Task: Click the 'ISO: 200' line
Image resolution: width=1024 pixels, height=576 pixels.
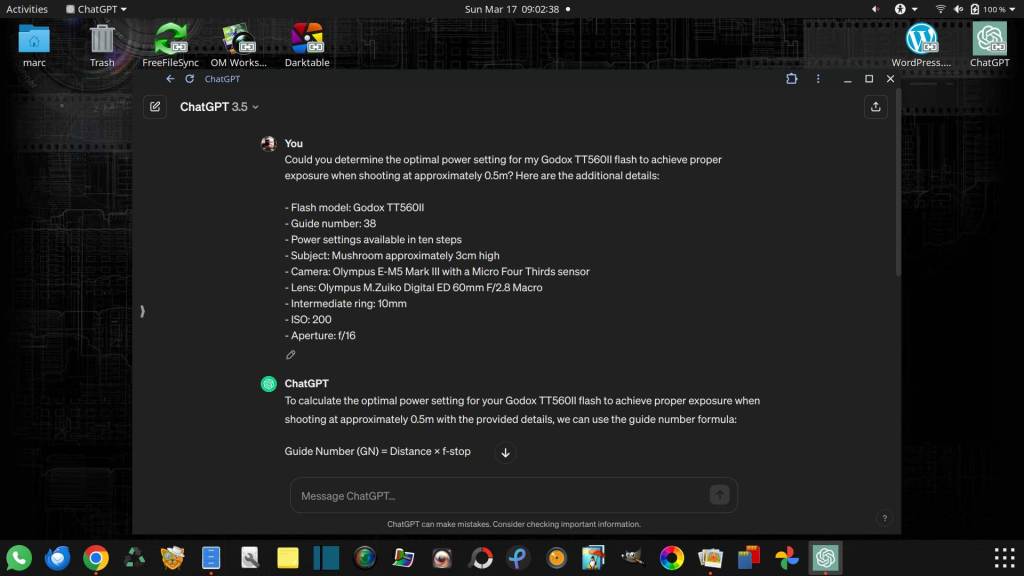Action: coord(308,319)
